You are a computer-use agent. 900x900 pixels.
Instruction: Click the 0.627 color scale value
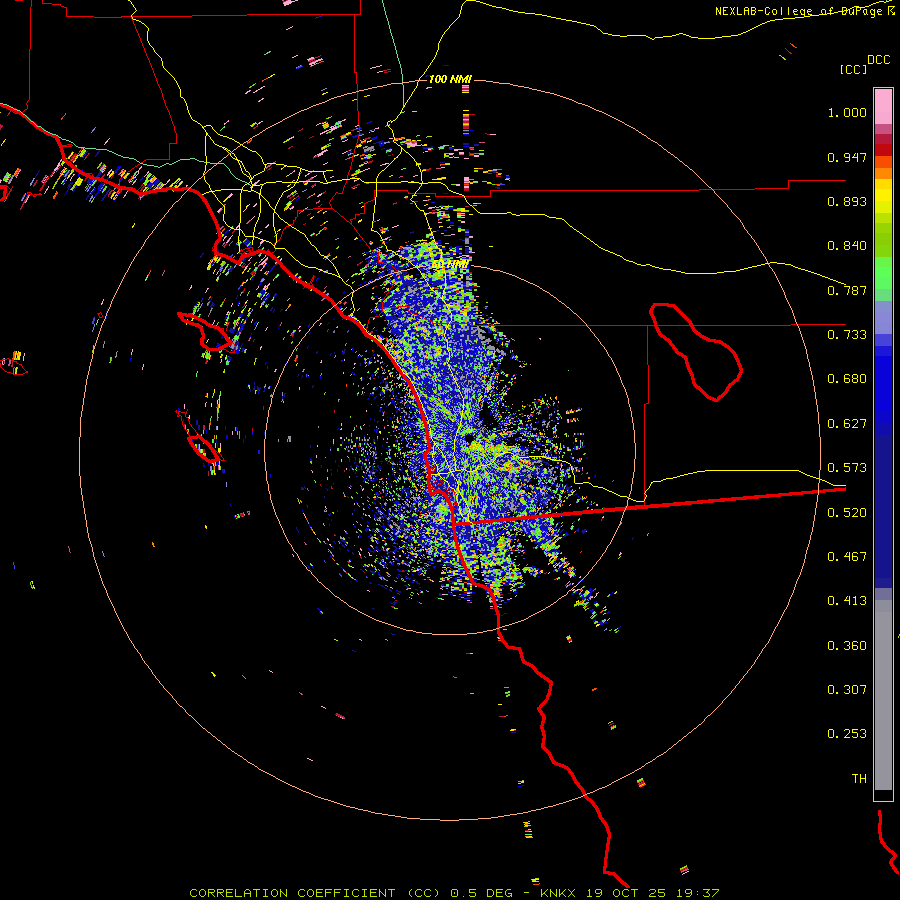click(847, 424)
